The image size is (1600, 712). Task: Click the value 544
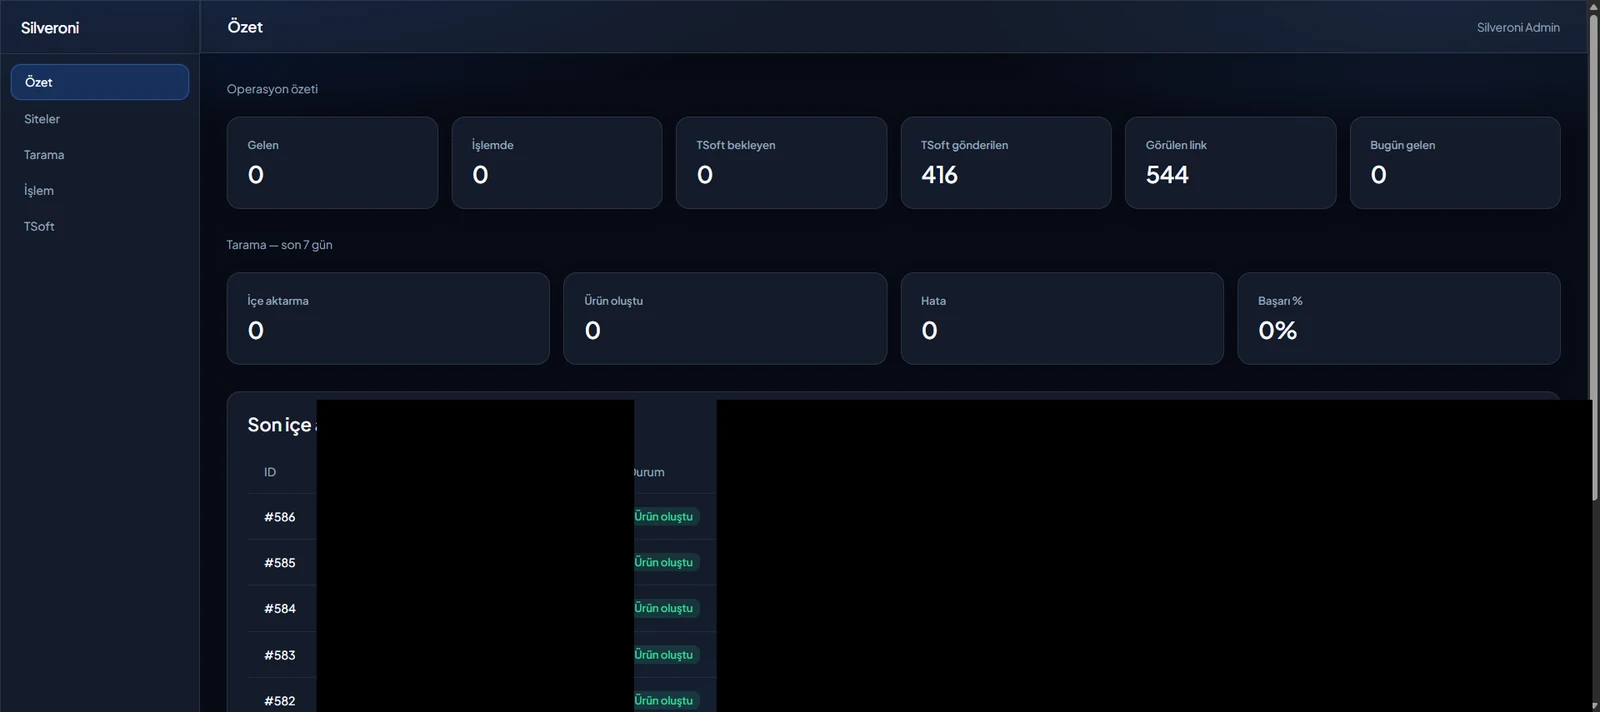(x=1167, y=175)
